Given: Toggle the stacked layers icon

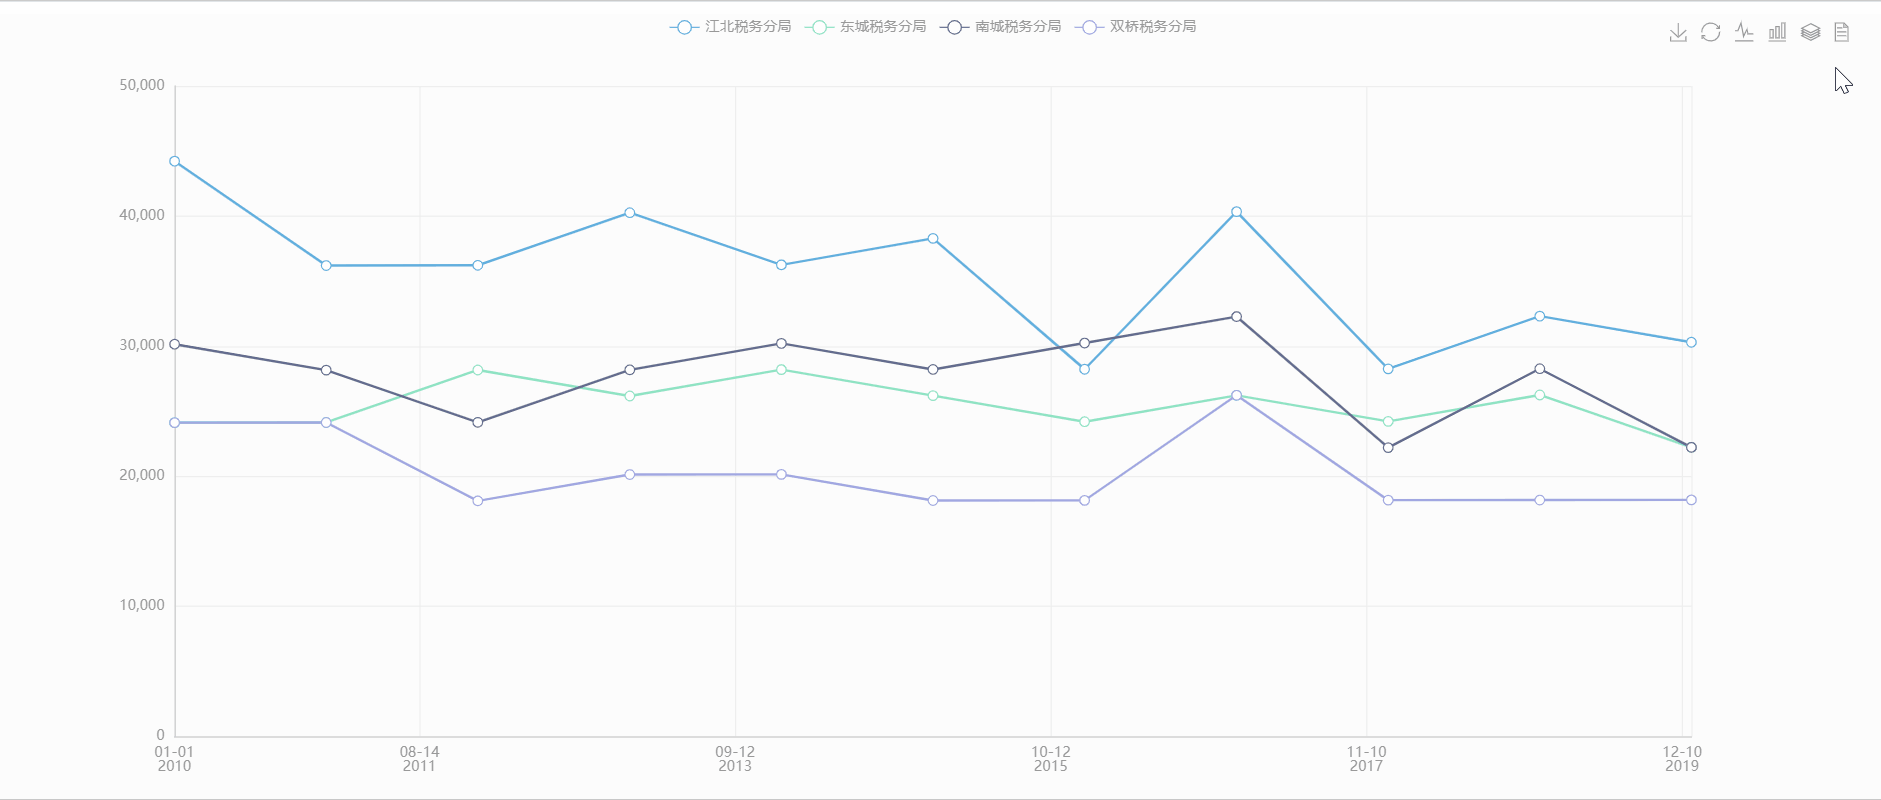Looking at the screenshot, I should 1810,33.
